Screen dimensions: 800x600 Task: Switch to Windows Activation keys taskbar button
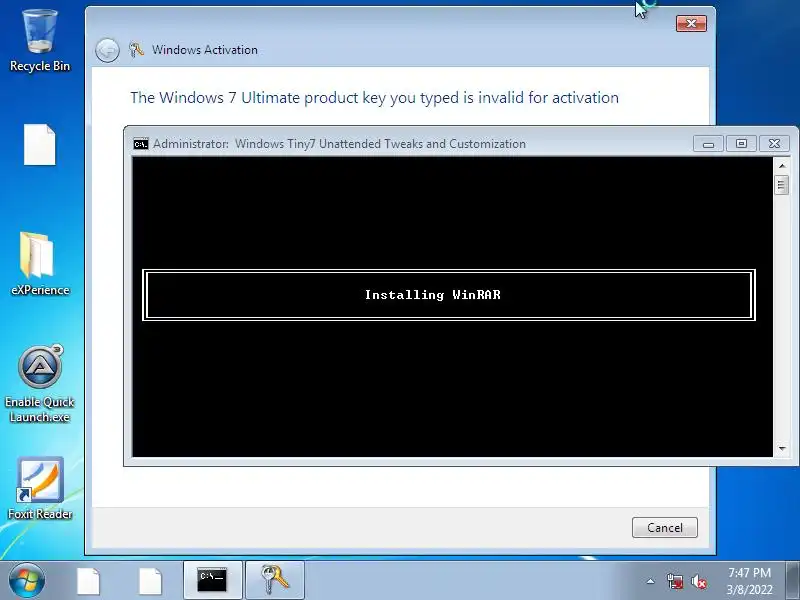(274, 581)
